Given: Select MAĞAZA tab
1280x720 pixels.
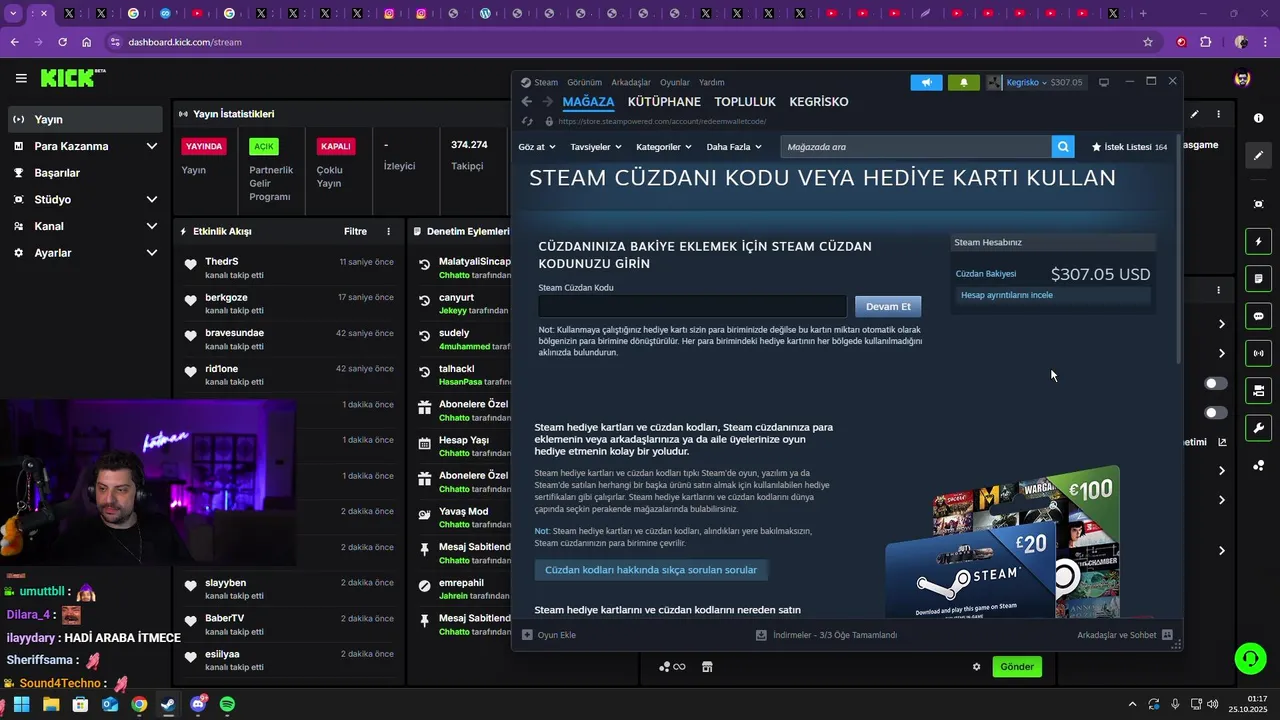Looking at the screenshot, I should coord(588,102).
